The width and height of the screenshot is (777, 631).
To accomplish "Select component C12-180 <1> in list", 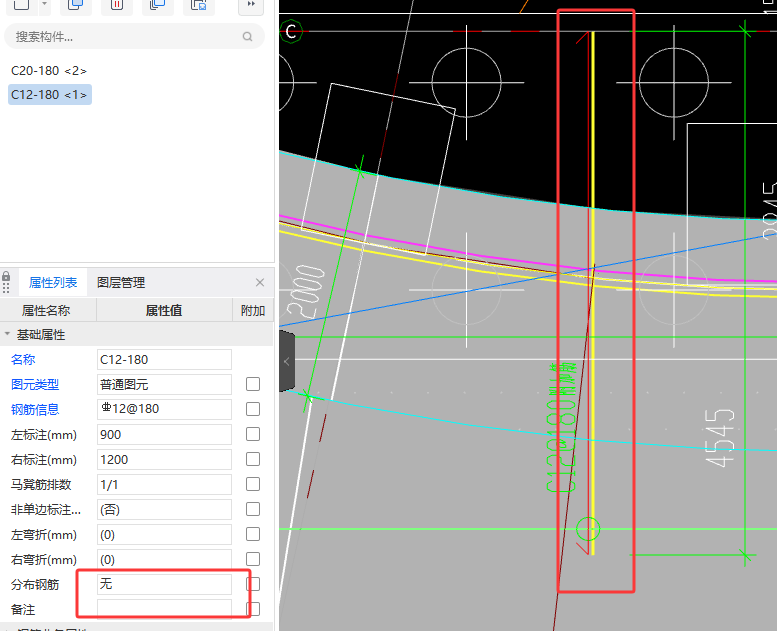I will [50, 94].
